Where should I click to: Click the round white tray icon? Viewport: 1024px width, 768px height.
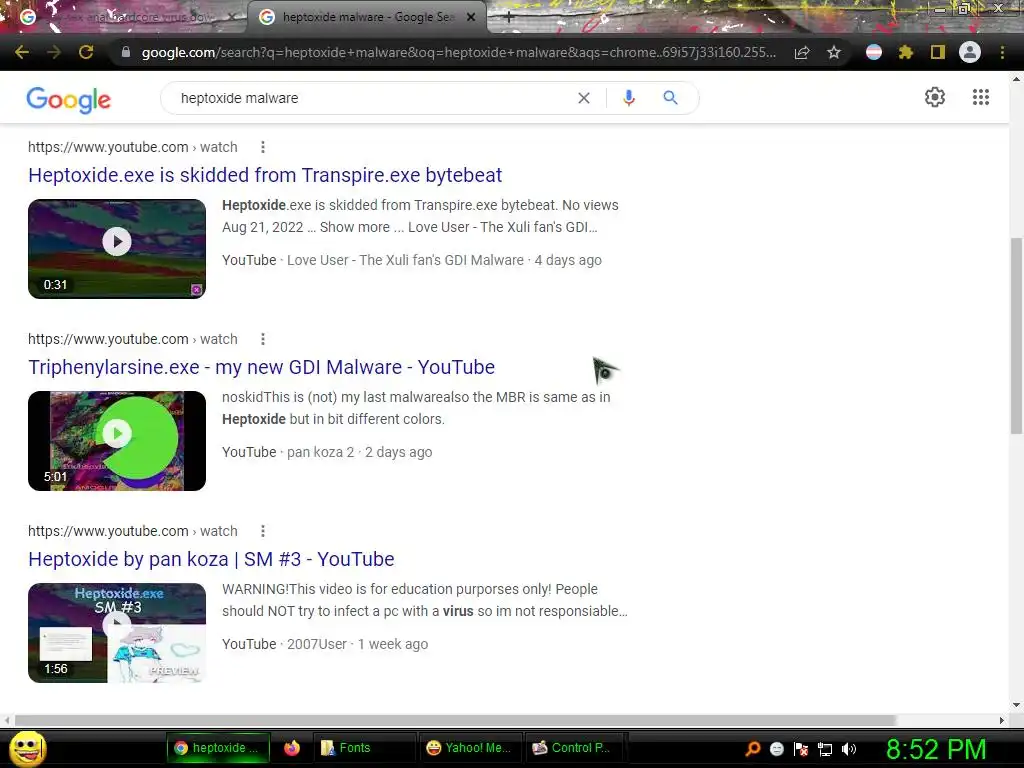[x=776, y=749]
